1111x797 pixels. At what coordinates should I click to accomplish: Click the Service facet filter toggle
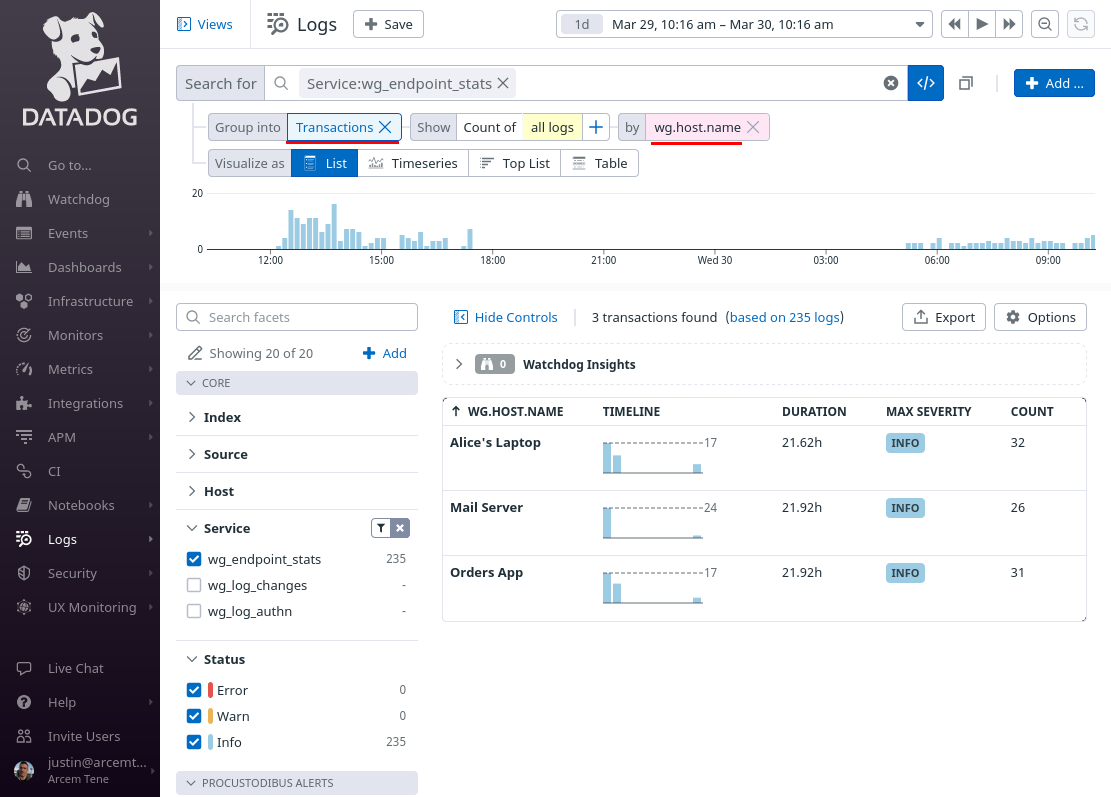[381, 528]
